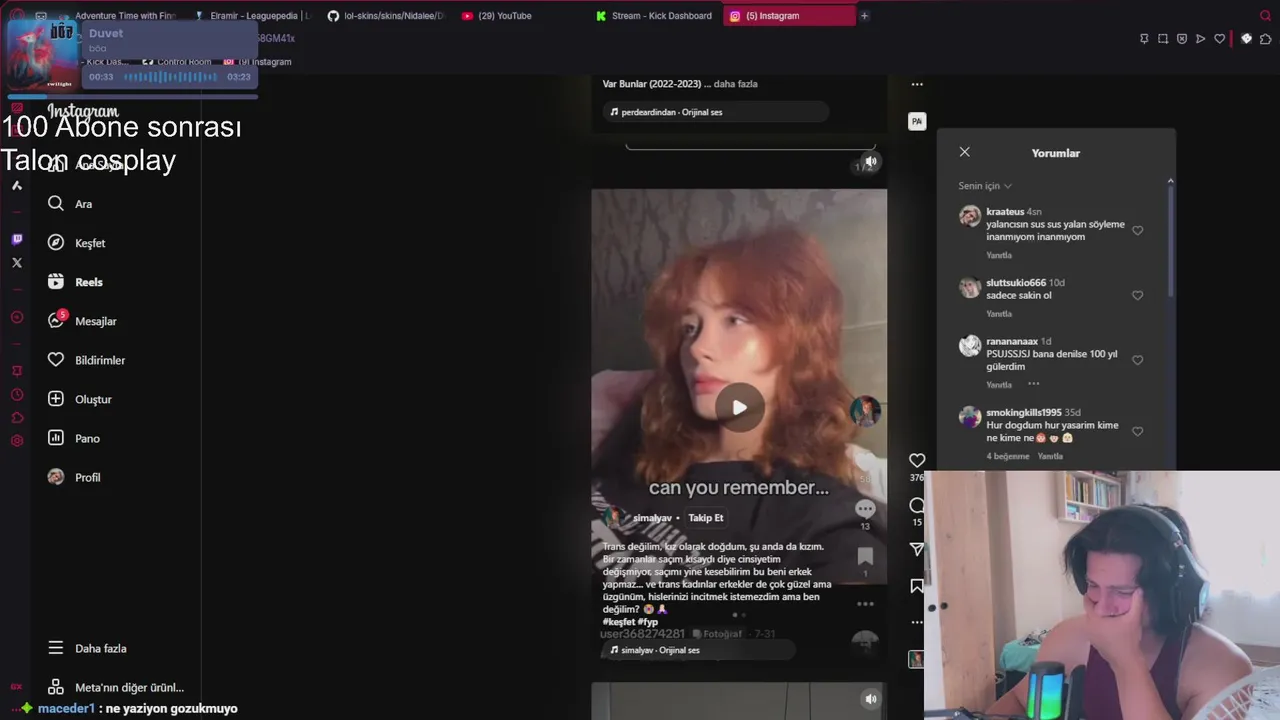Screen dimensions: 1280x720
Task: View 4 beğenme likes on smokingkills1995's comment
Action: pyautogui.click(x=1008, y=456)
